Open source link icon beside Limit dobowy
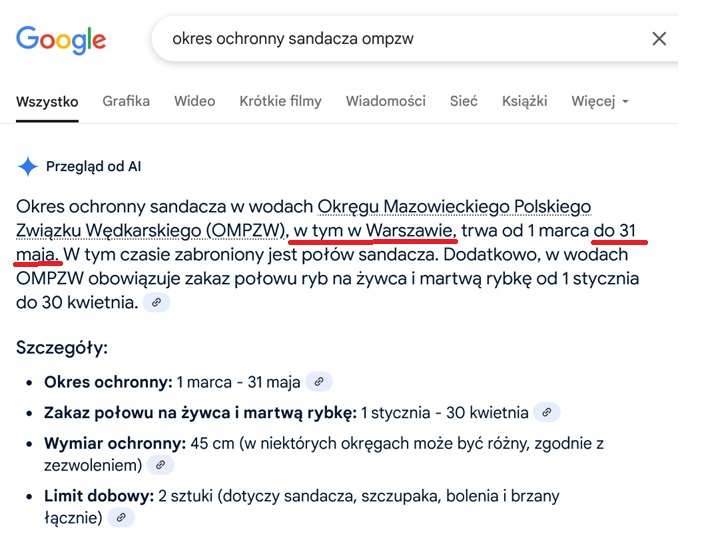Image resolution: width=705 pixels, height=539 pixels. coord(120,518)
